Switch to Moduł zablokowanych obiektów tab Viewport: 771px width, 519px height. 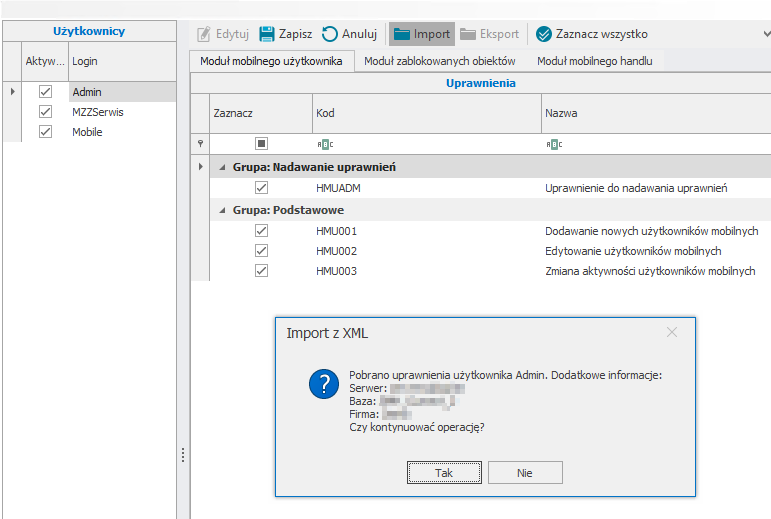click(439, 62)
